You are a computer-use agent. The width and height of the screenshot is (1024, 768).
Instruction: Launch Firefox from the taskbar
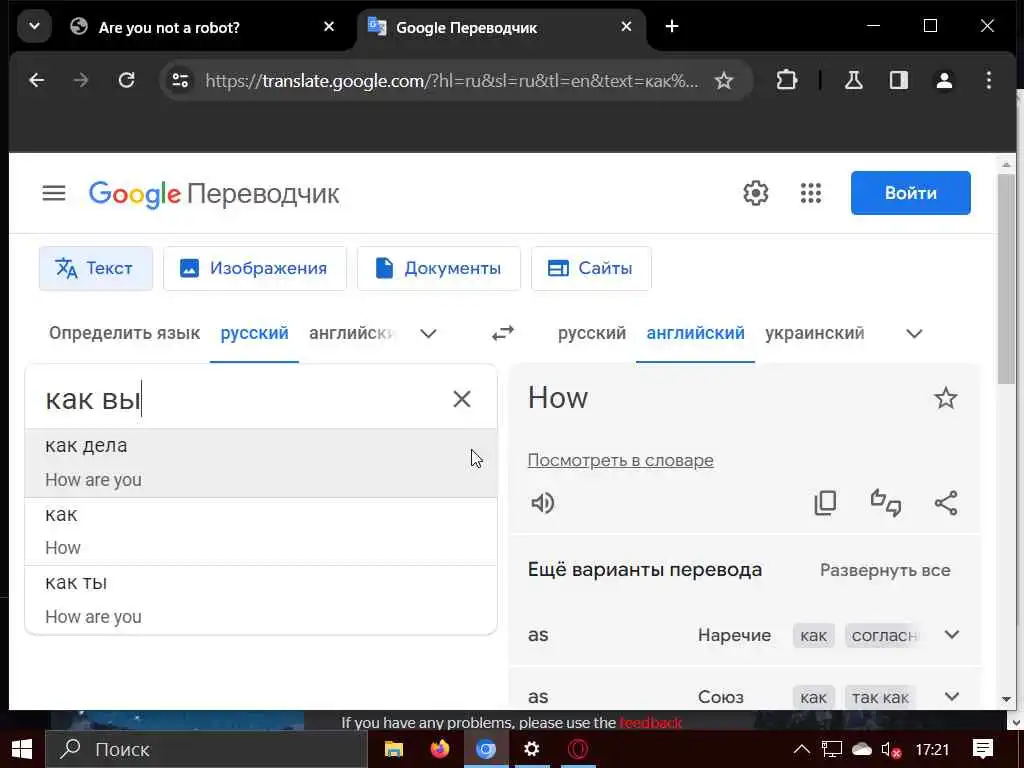(440, 749)
